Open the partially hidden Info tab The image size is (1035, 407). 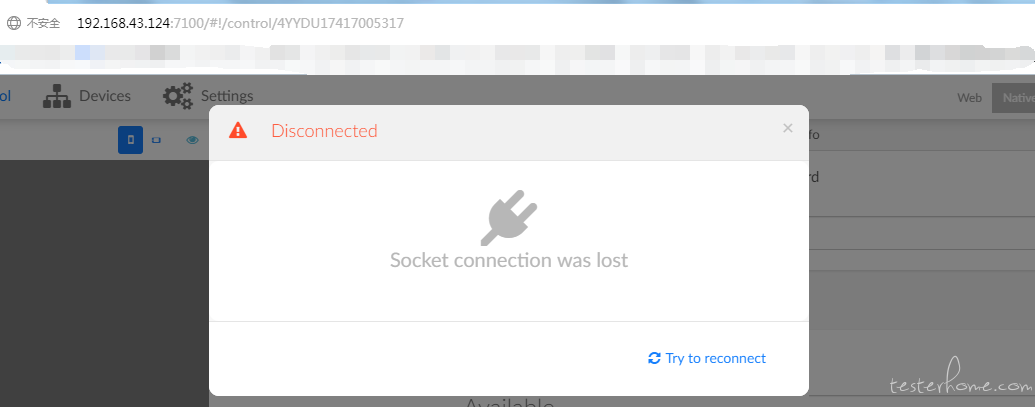[x=814, y=135]
